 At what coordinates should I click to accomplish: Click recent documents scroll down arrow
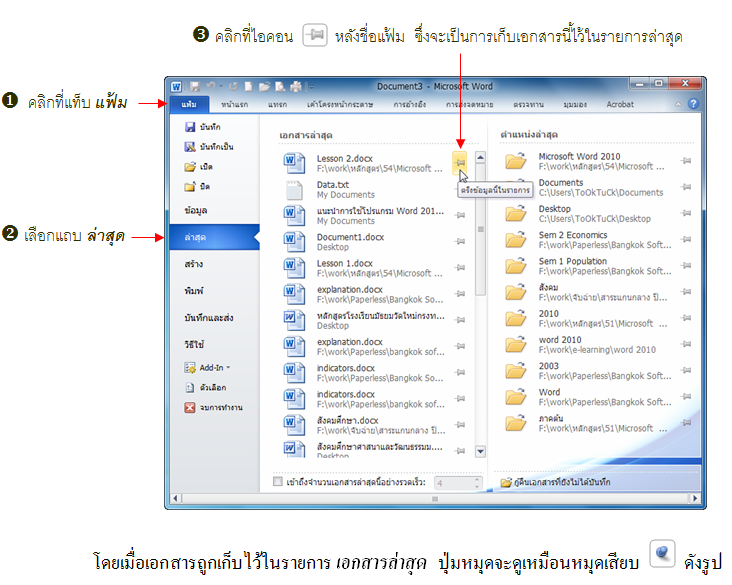[x=480, y=451]
